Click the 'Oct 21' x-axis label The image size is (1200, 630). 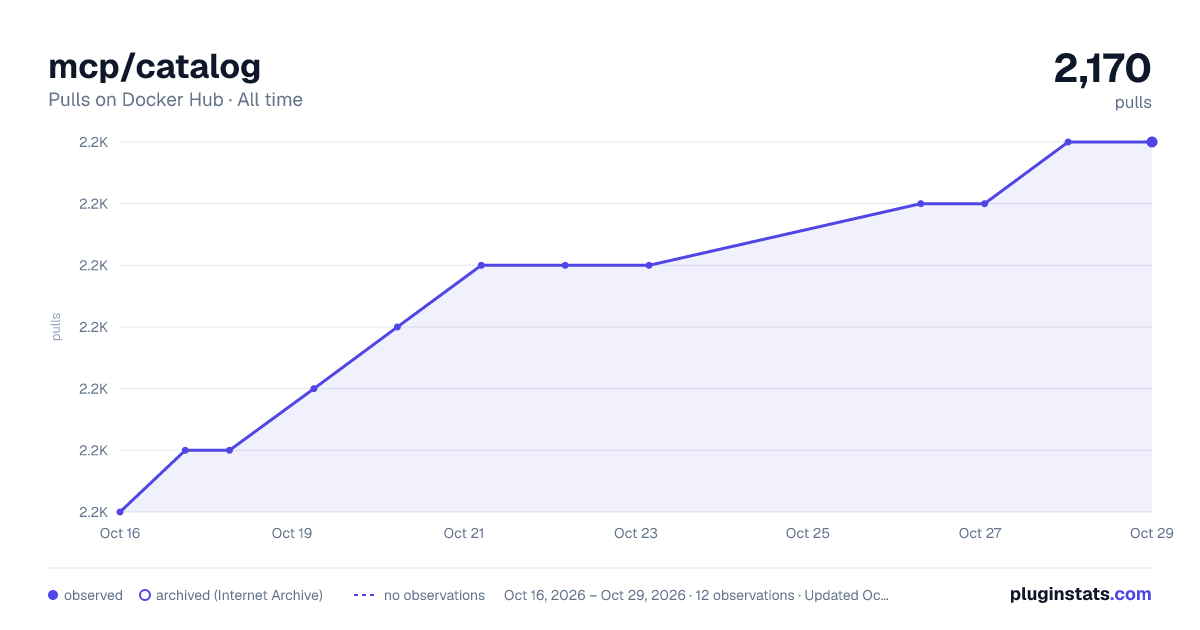click(464, 533)
